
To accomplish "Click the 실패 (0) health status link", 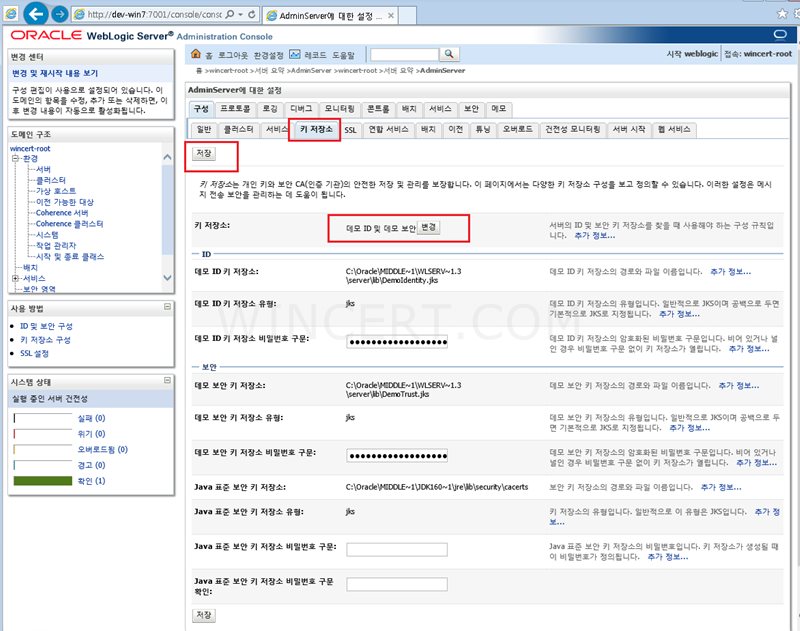I will click(x=91, y=418).
